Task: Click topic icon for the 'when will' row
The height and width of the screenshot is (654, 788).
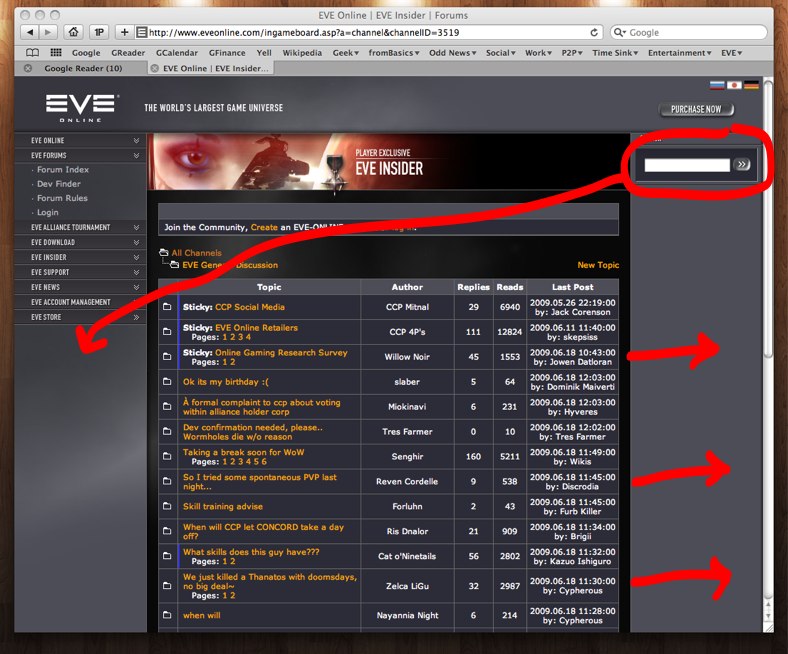Action: click(x=167, y=615)
